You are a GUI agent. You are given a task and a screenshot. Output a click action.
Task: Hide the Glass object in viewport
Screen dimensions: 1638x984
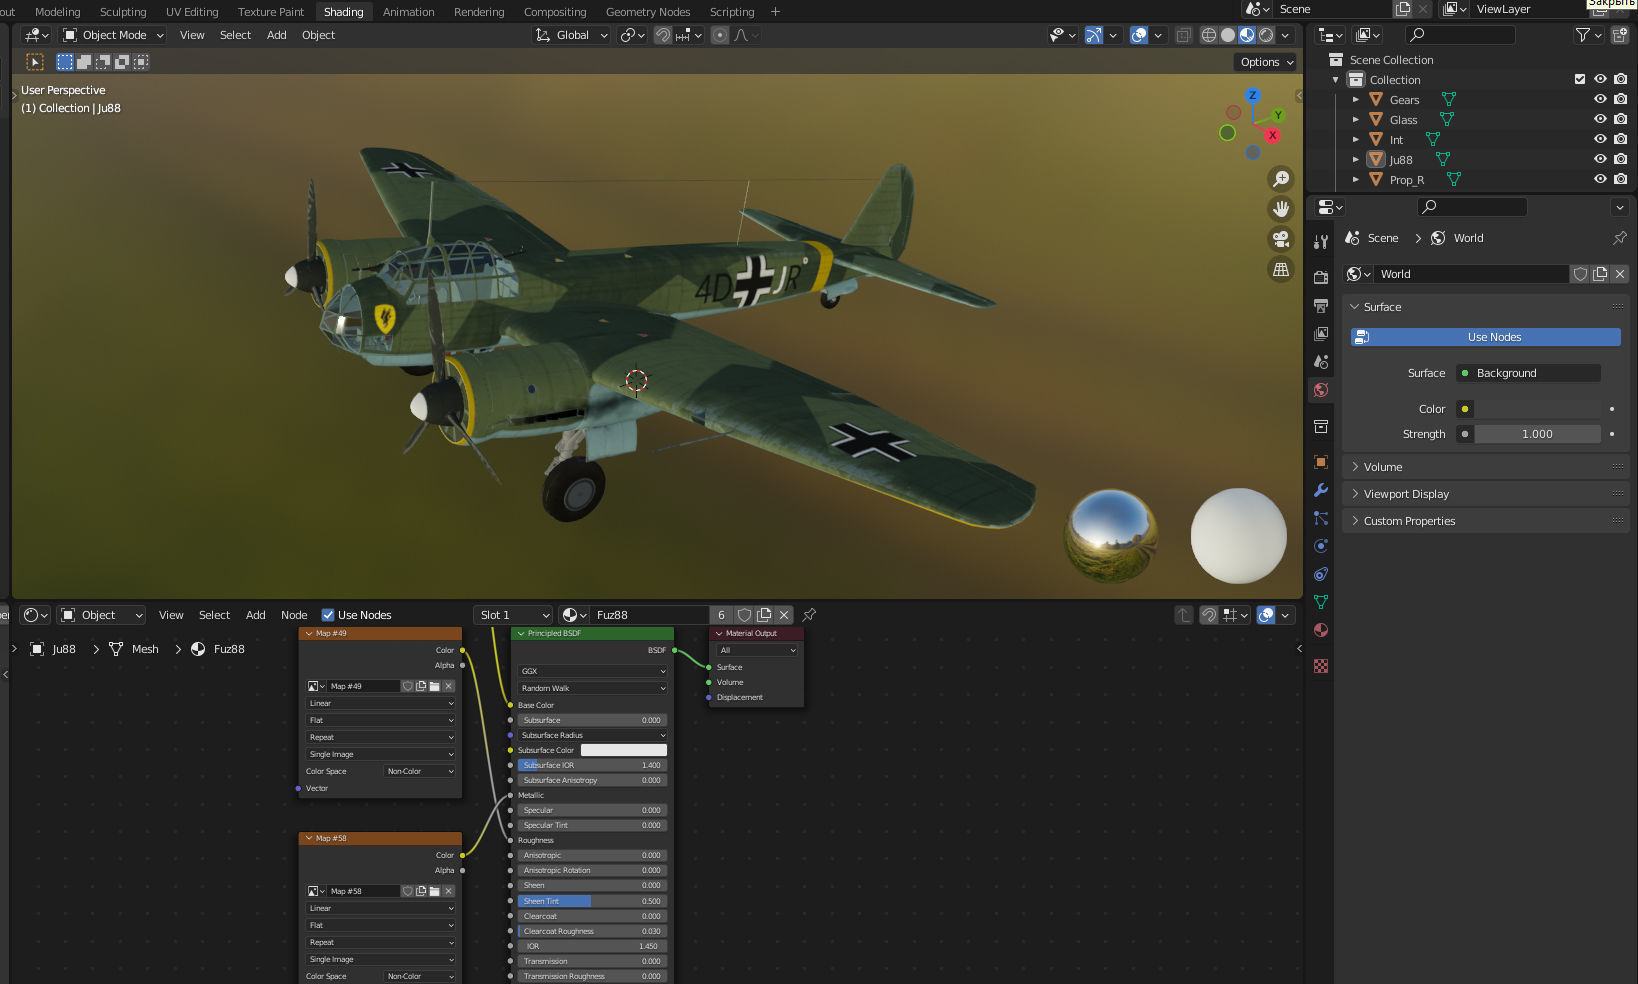(x=1600, y=120)
